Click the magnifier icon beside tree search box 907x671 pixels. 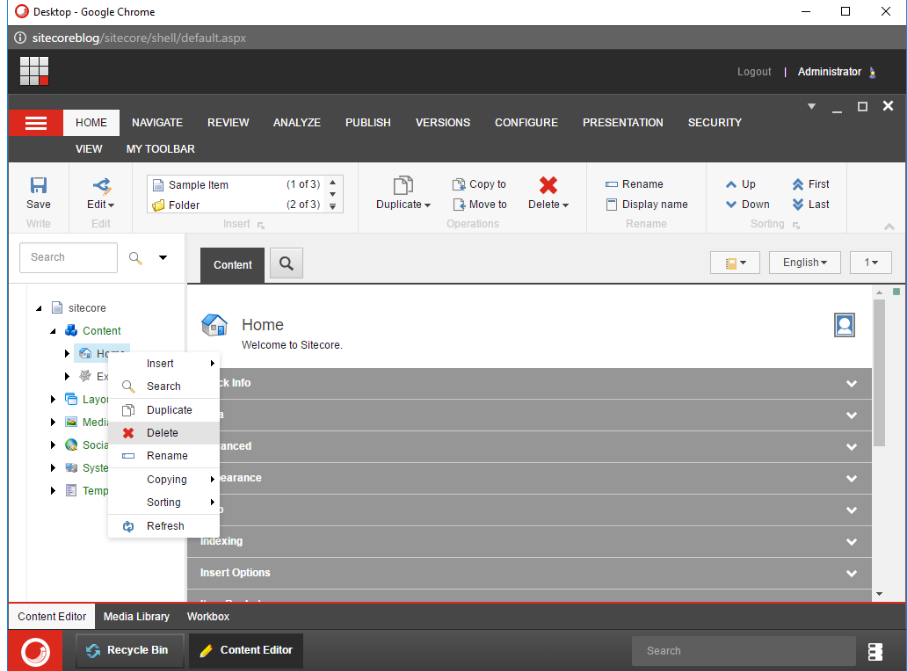click(x=135, y=257)
